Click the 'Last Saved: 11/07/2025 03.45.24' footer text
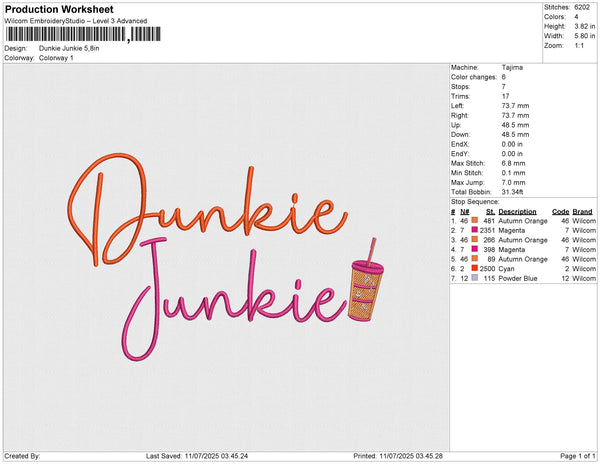600x464 pixels. [197, 456]
